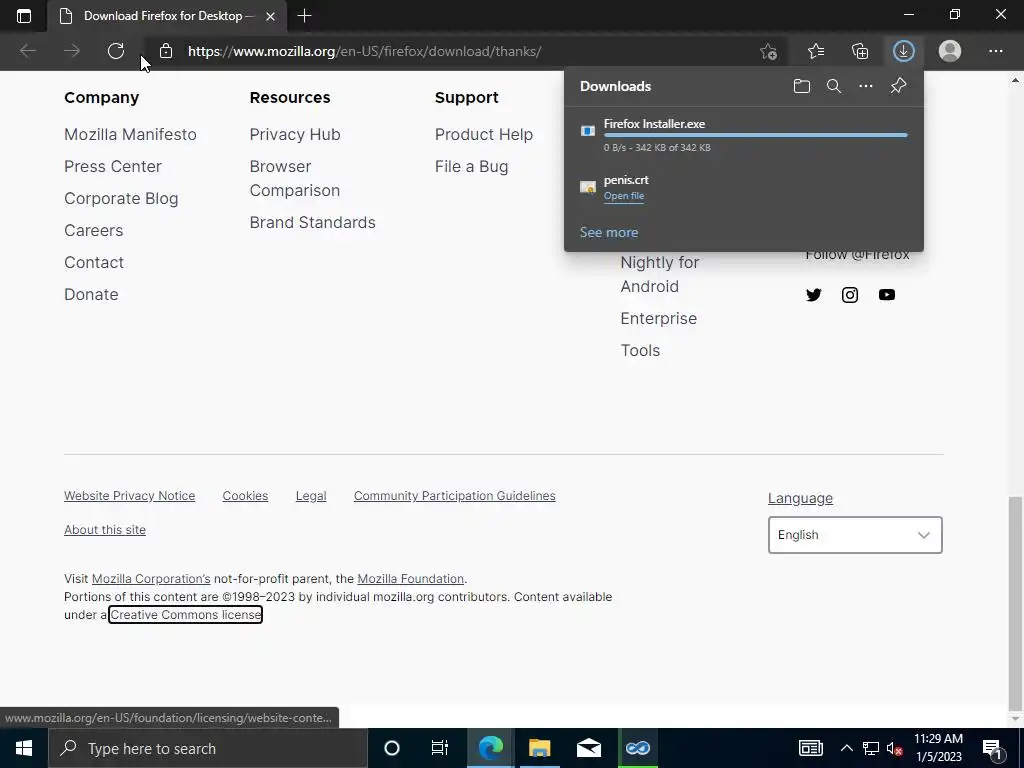Pin the Downloads panel
The width and height of the screenshot is (1024, 768).
(899, 86)
